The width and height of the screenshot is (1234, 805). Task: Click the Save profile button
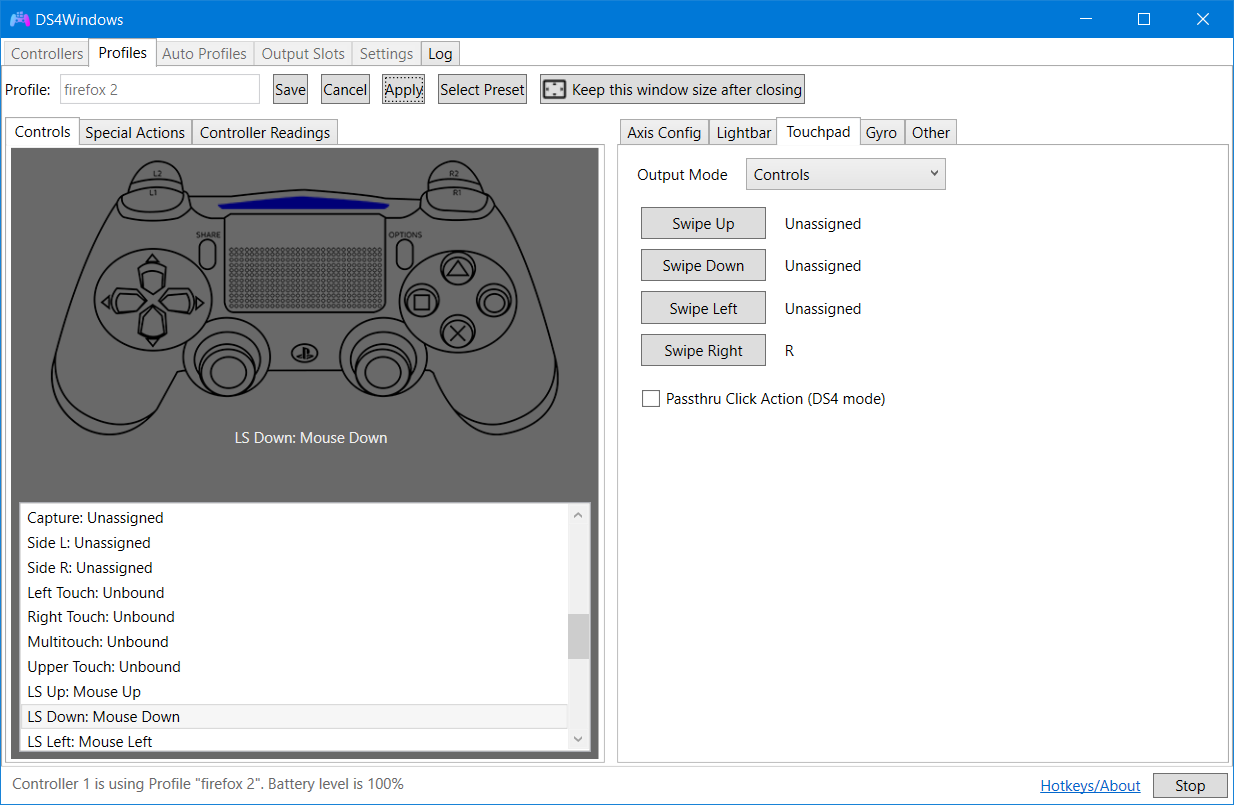(290, 89)
